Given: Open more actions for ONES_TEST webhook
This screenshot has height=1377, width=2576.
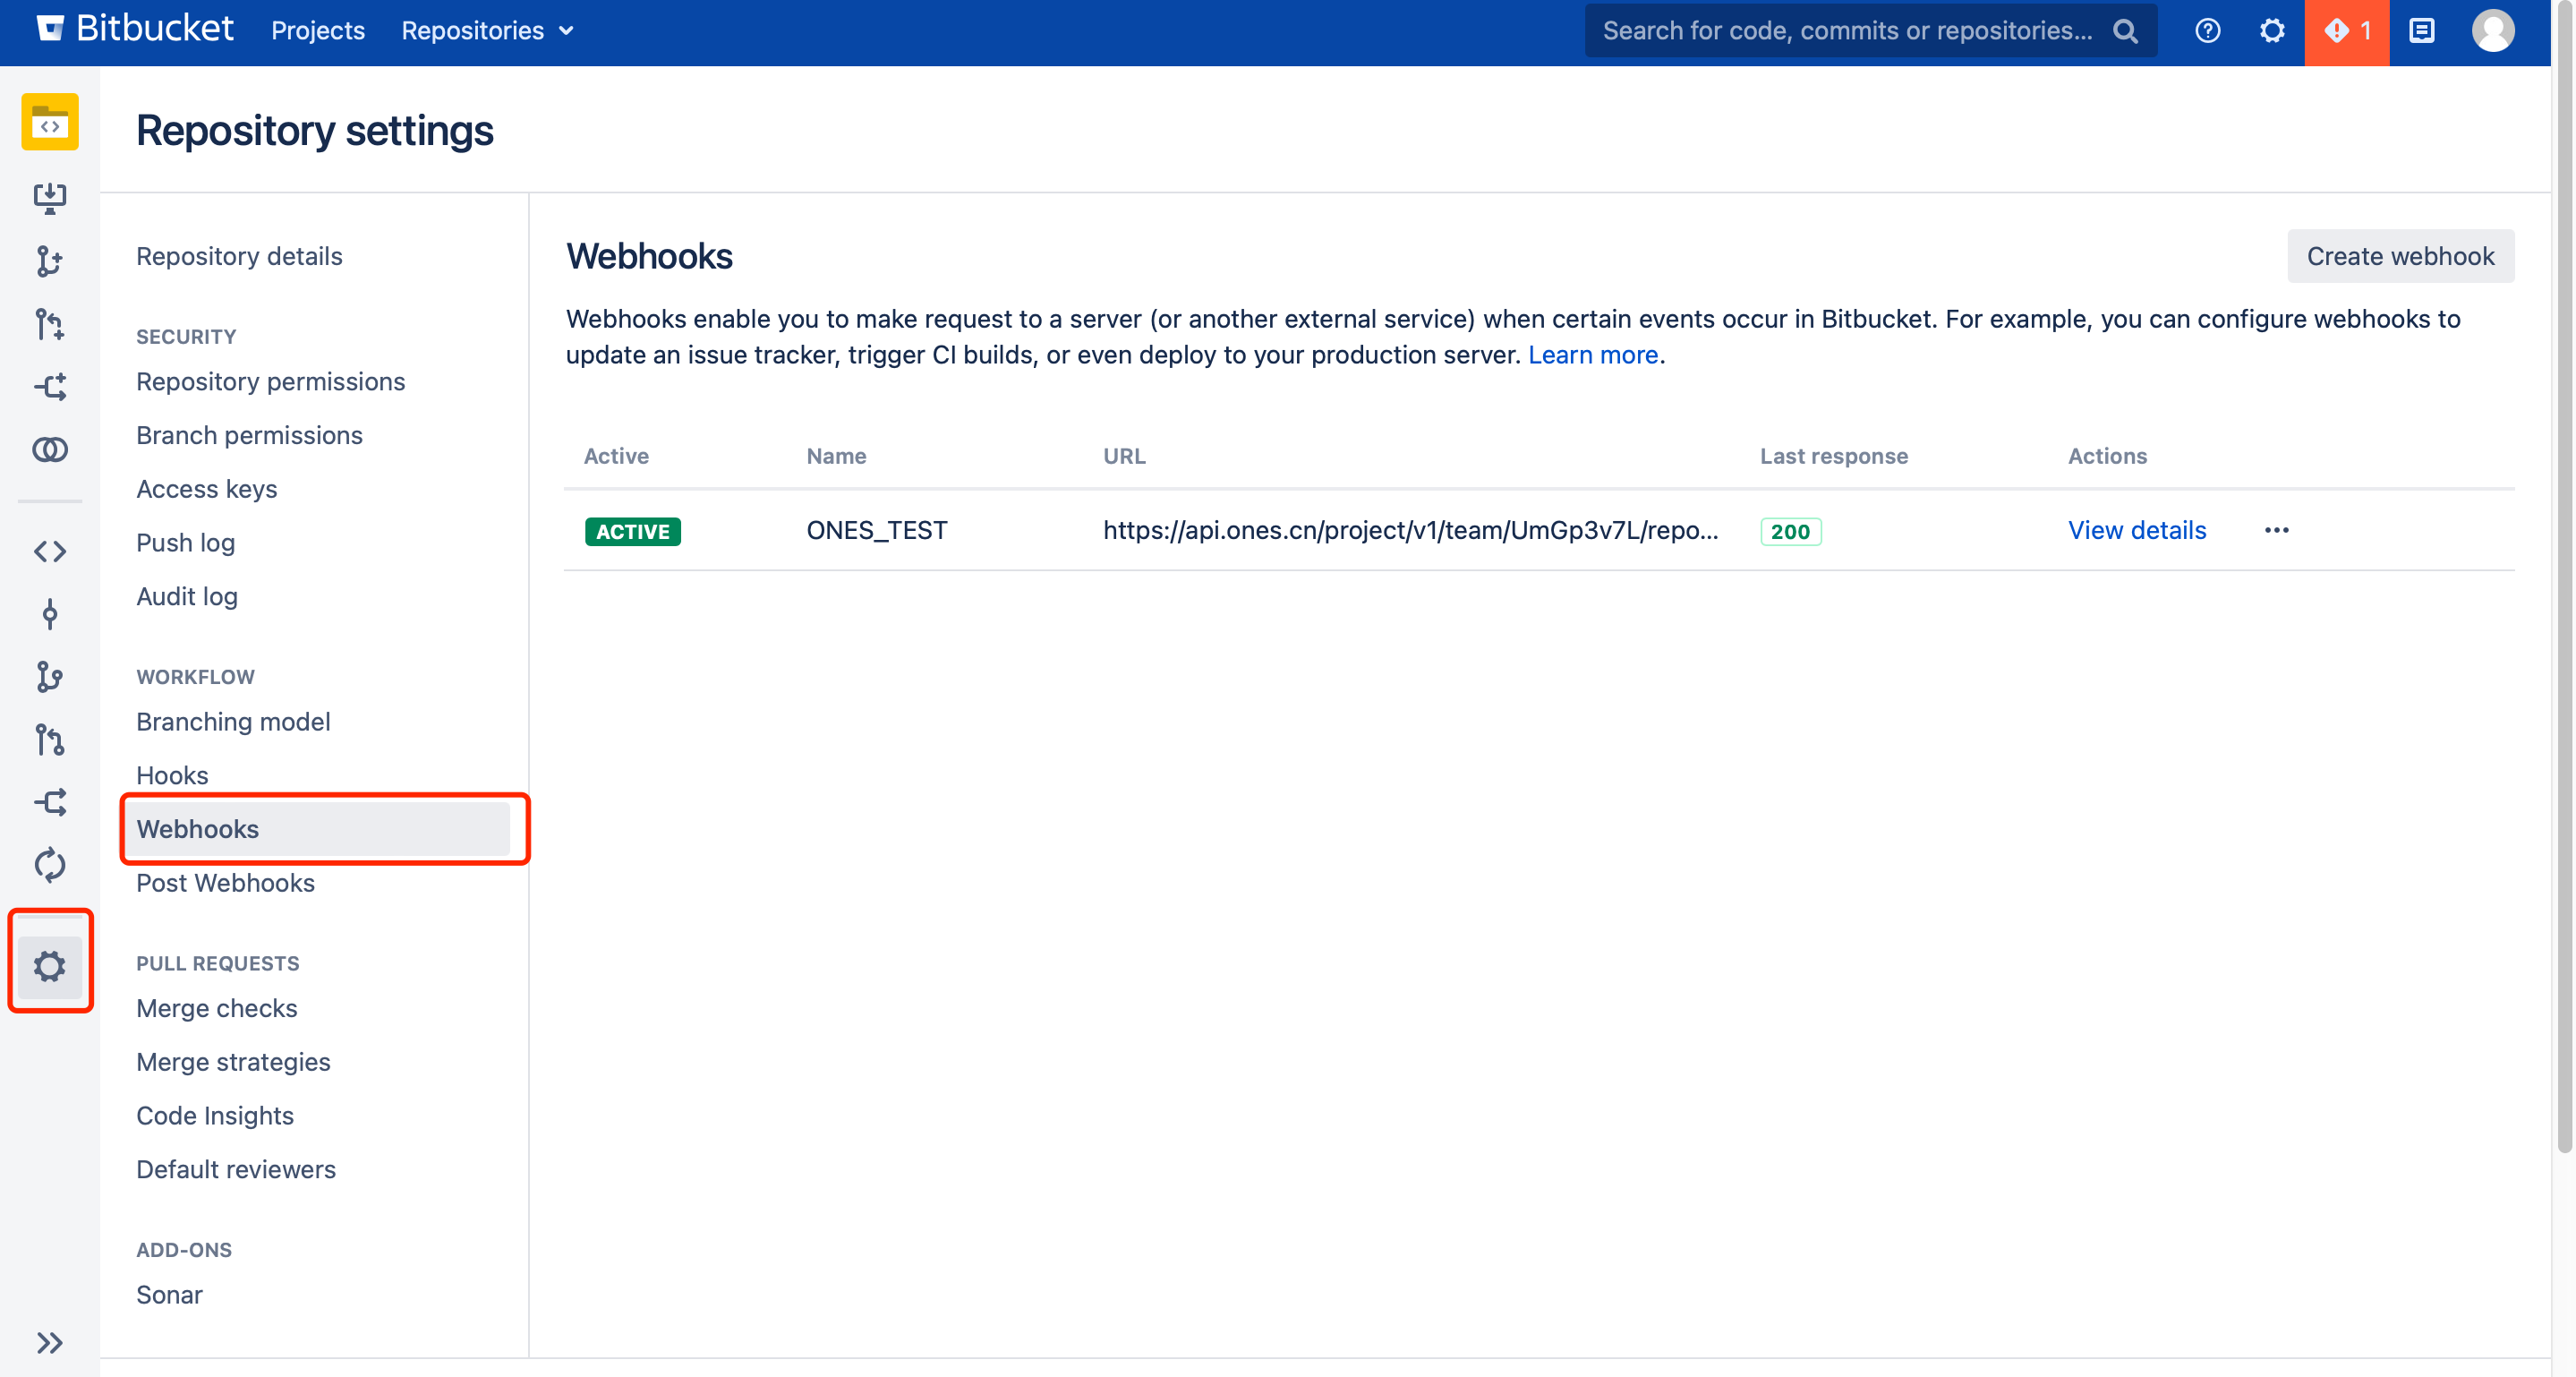Looking at the screenshot, I should click(2277, 530).
